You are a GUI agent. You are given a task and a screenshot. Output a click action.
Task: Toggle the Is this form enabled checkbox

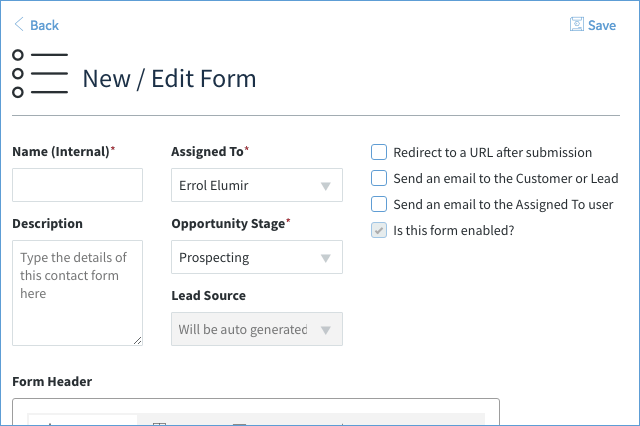379,230
